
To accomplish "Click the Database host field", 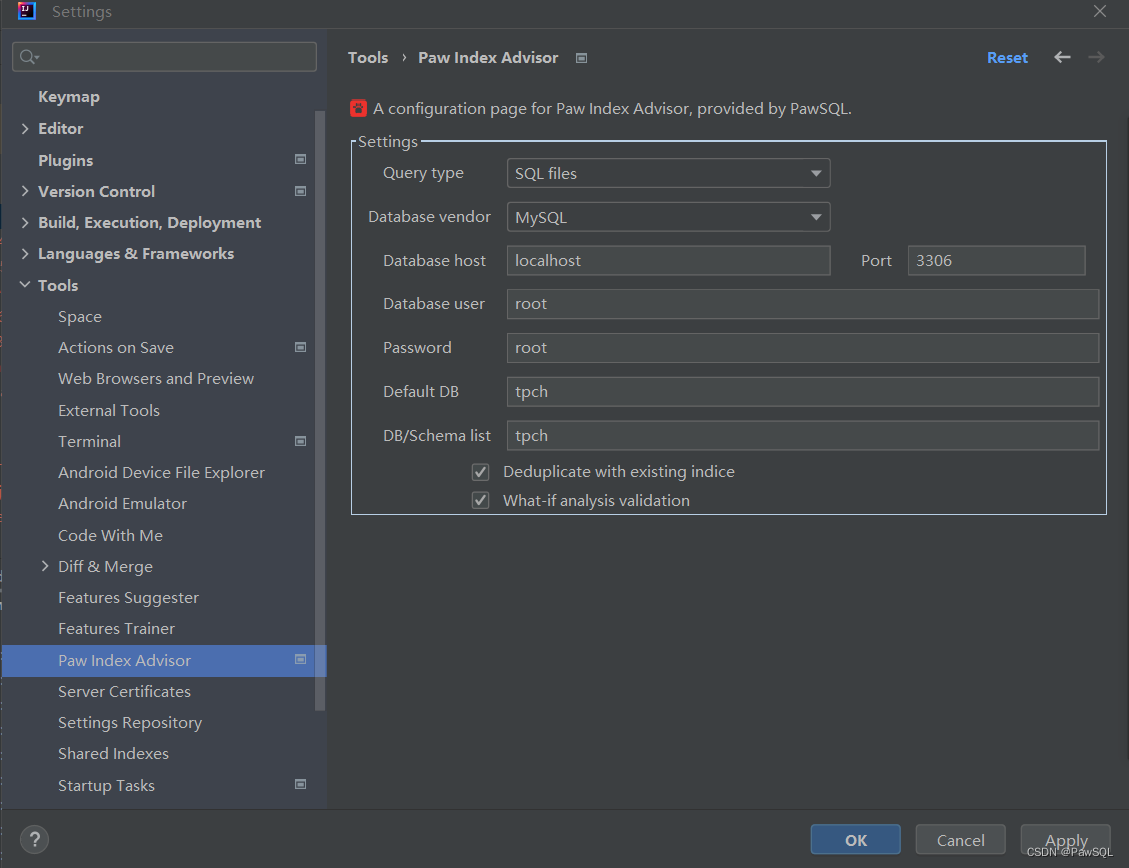I will tap(668, 261).
